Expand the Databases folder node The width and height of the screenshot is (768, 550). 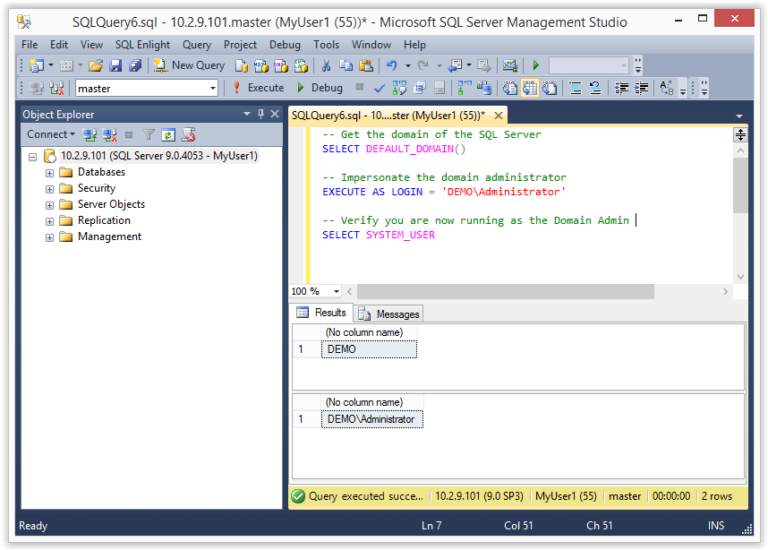(49, 173)
